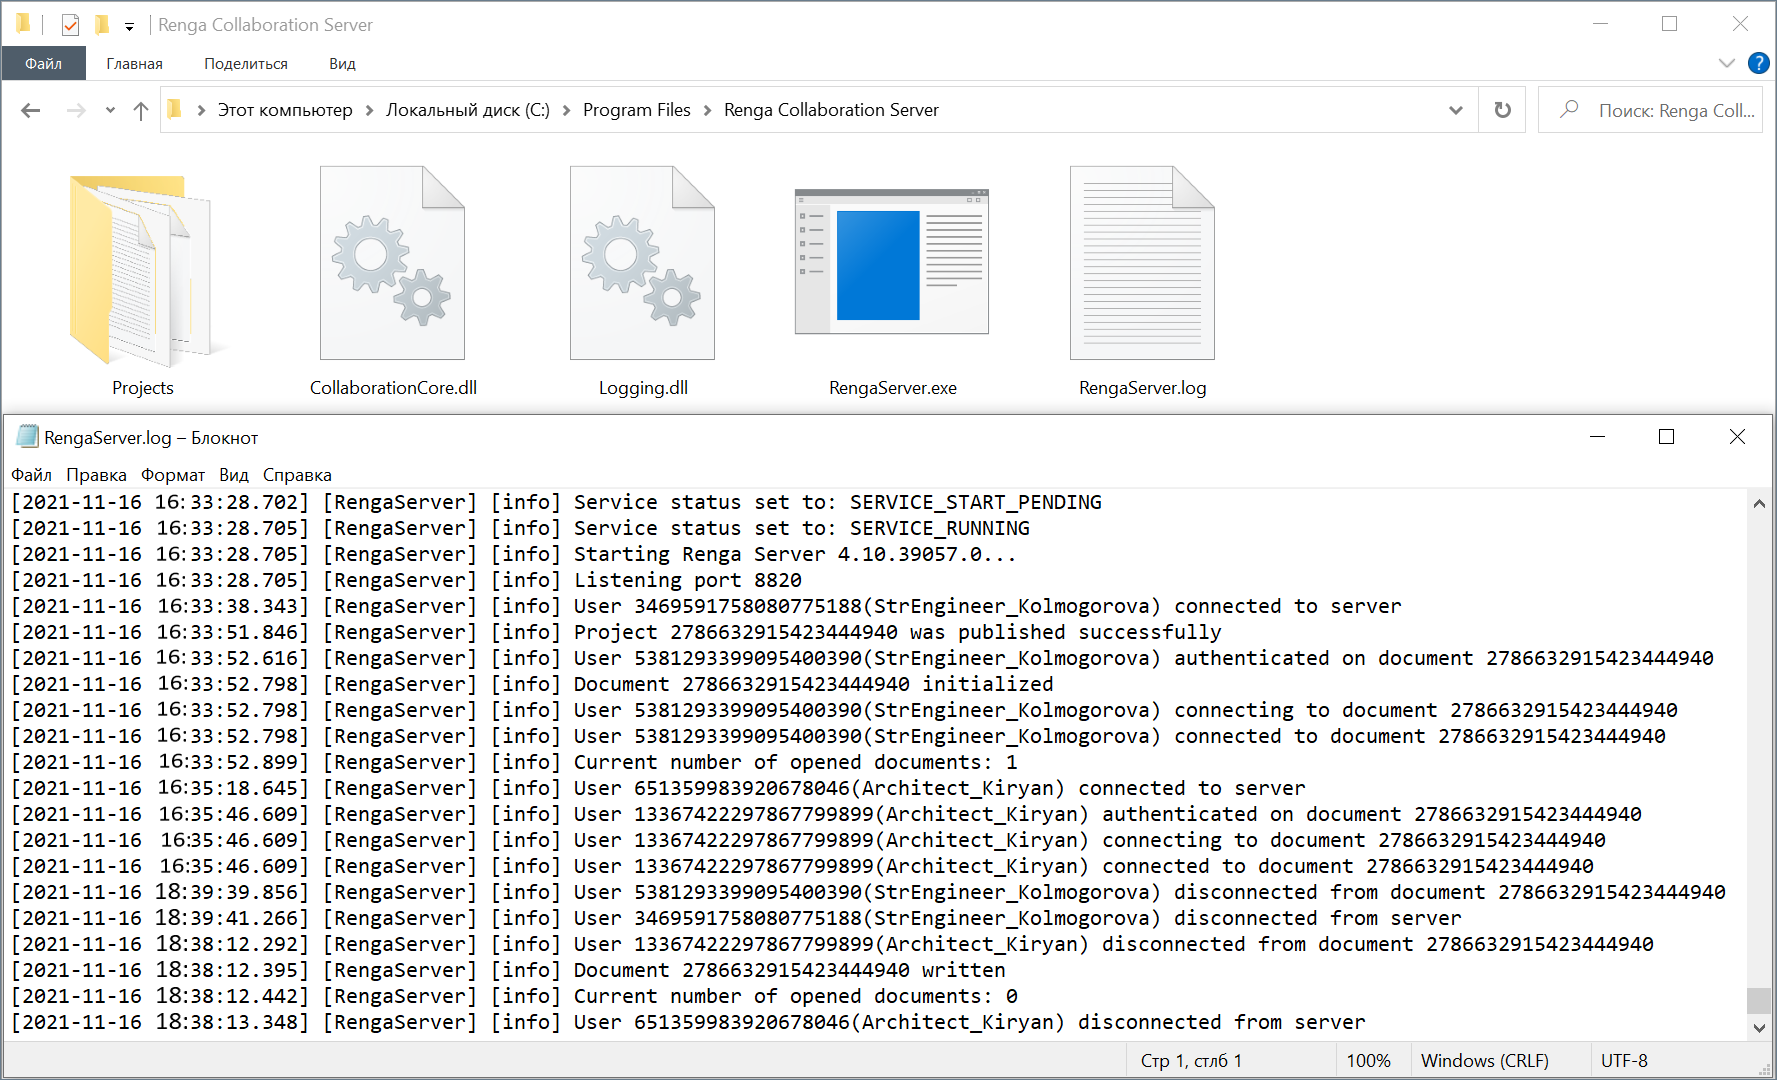Screen dimensions: 1777x1080
Task: Click the Forward arrow in Explorer
Action: point(76,110)
